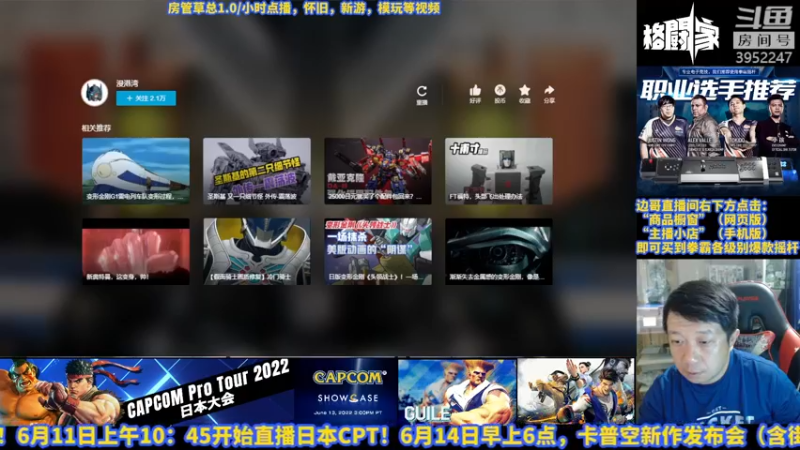Viewport: 800px width, 450px height.
Task: Open the uploader's robot avatar
Action: [x=94, y=93]
